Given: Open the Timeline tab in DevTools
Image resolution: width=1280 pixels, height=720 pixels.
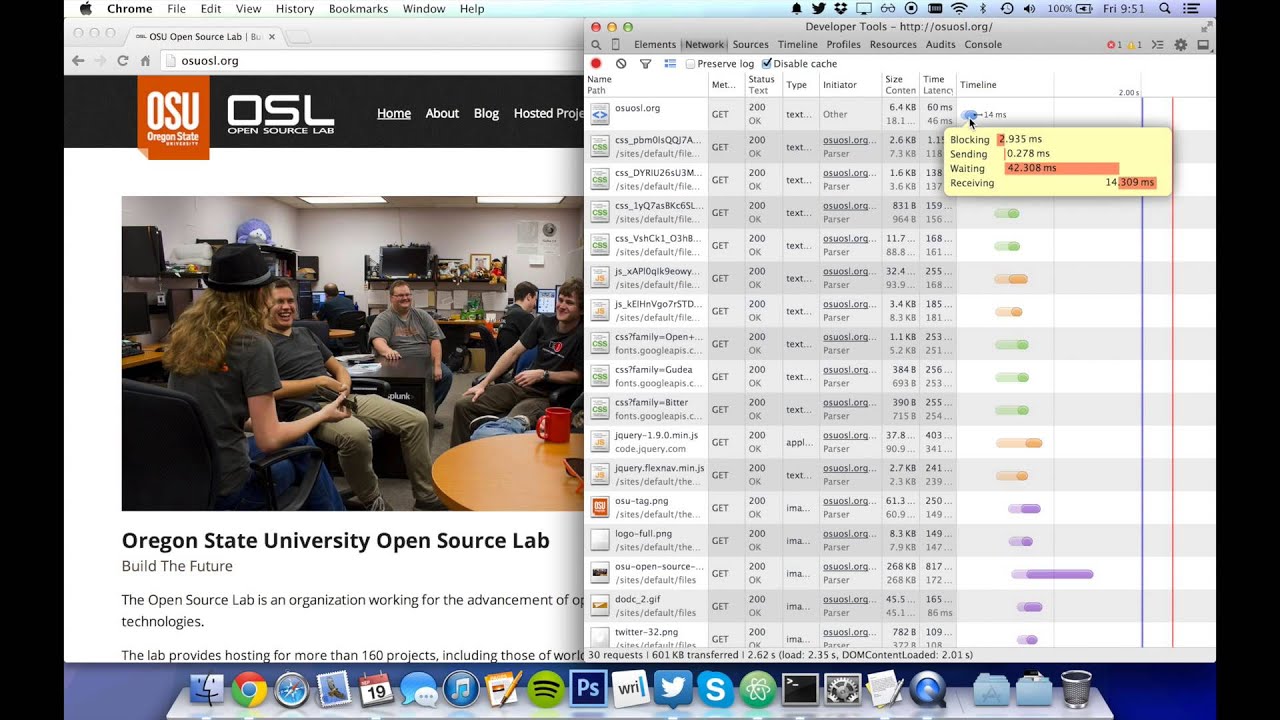Looking at the screenshot, I should (x=797, y=45).
